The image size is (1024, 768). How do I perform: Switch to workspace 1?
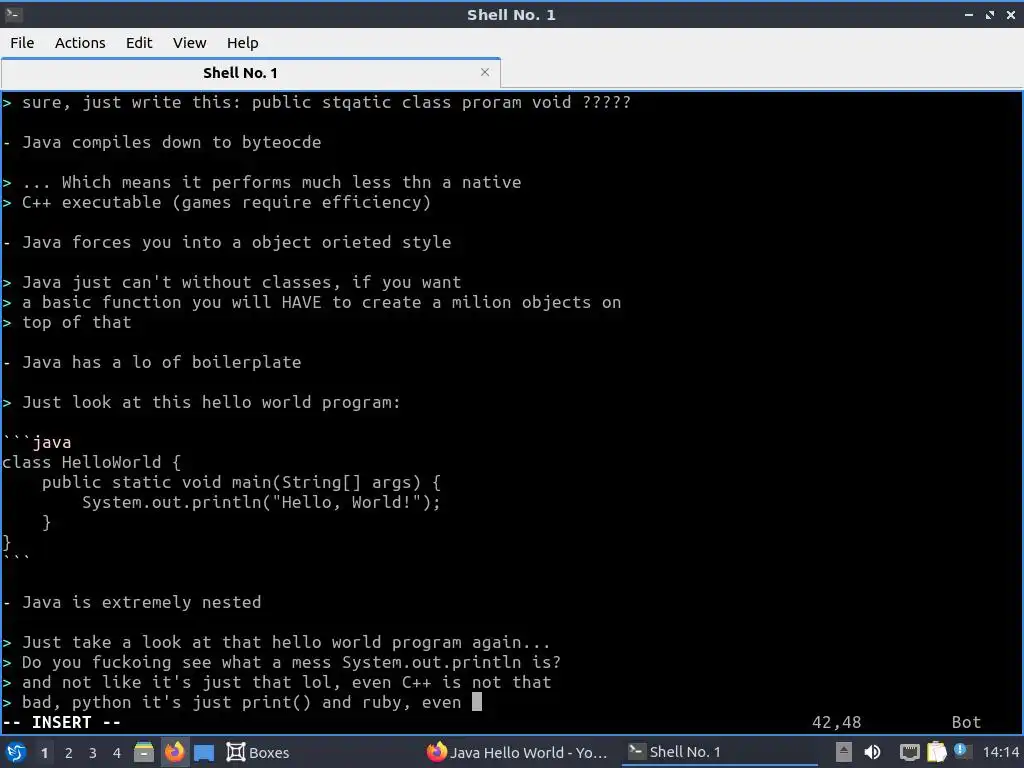coord(44,753)
